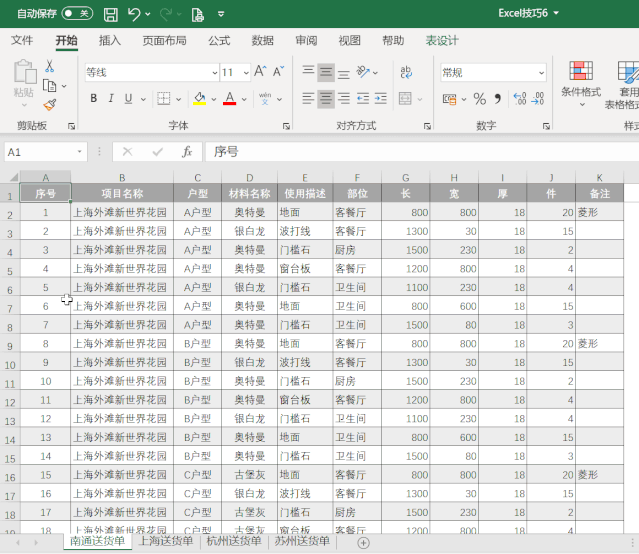Click the Insert Function fx icon
Screen dimensions: 639x554
(187, 152)
